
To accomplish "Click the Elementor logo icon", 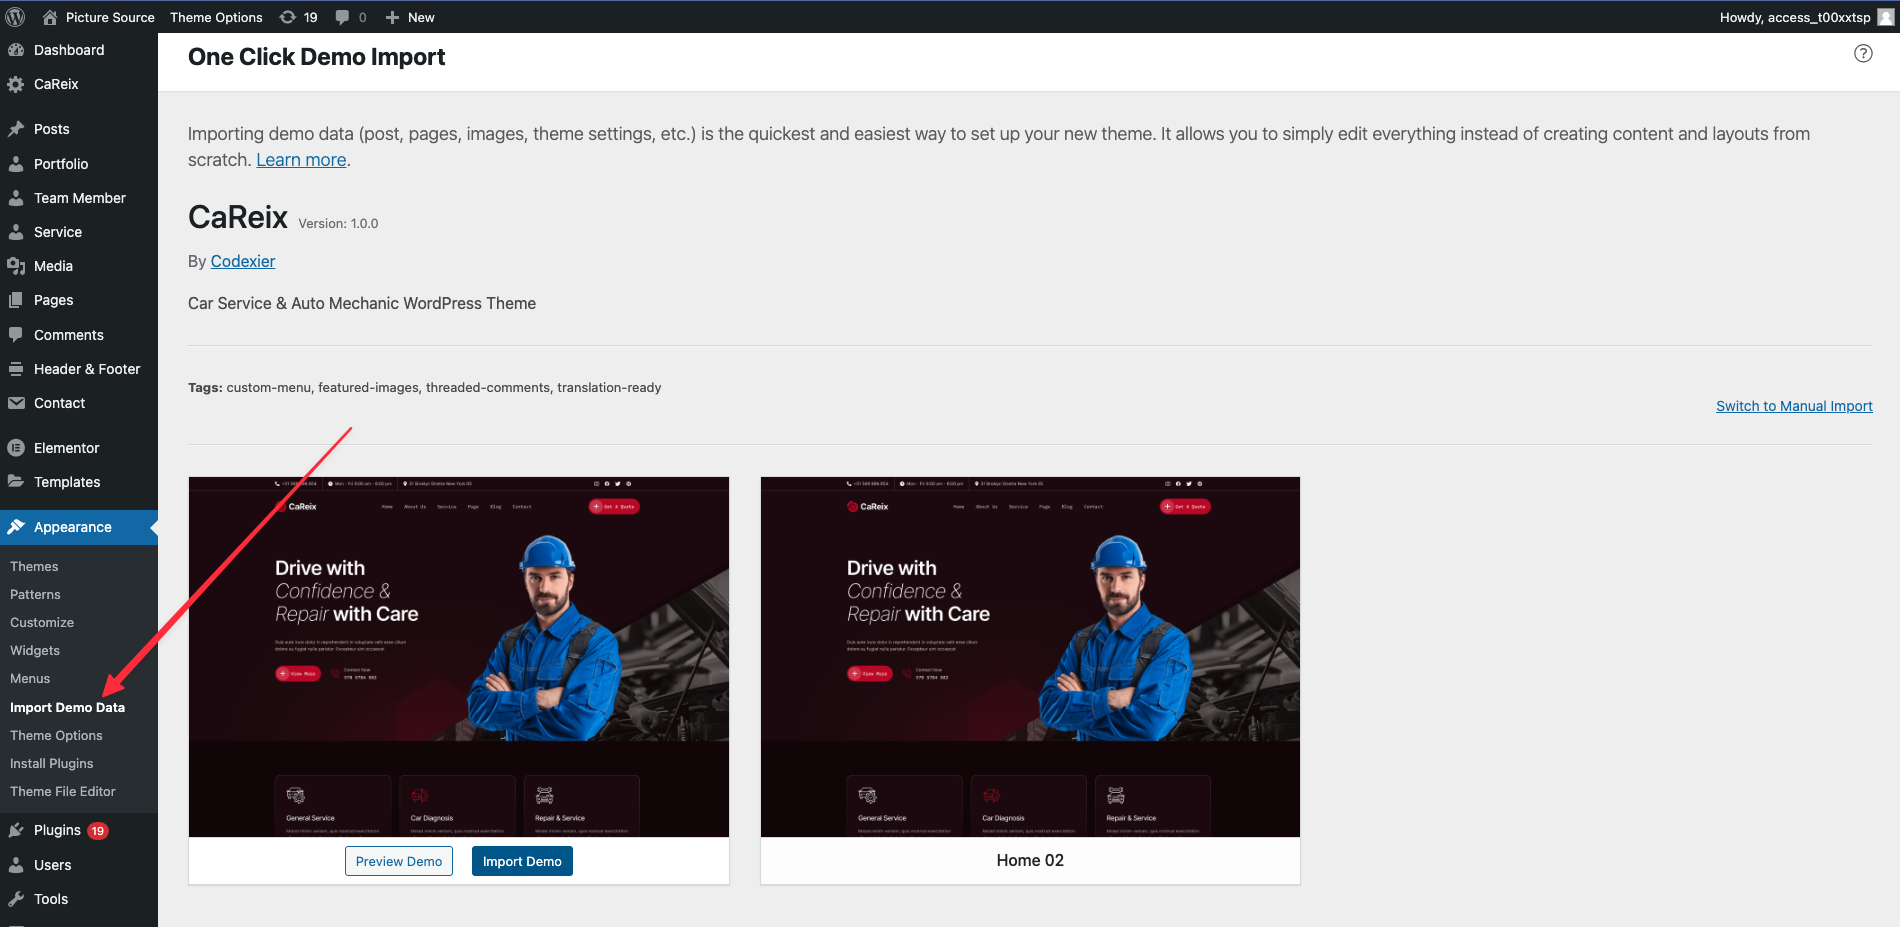I will pyautogui.click(x=16, y=448).
